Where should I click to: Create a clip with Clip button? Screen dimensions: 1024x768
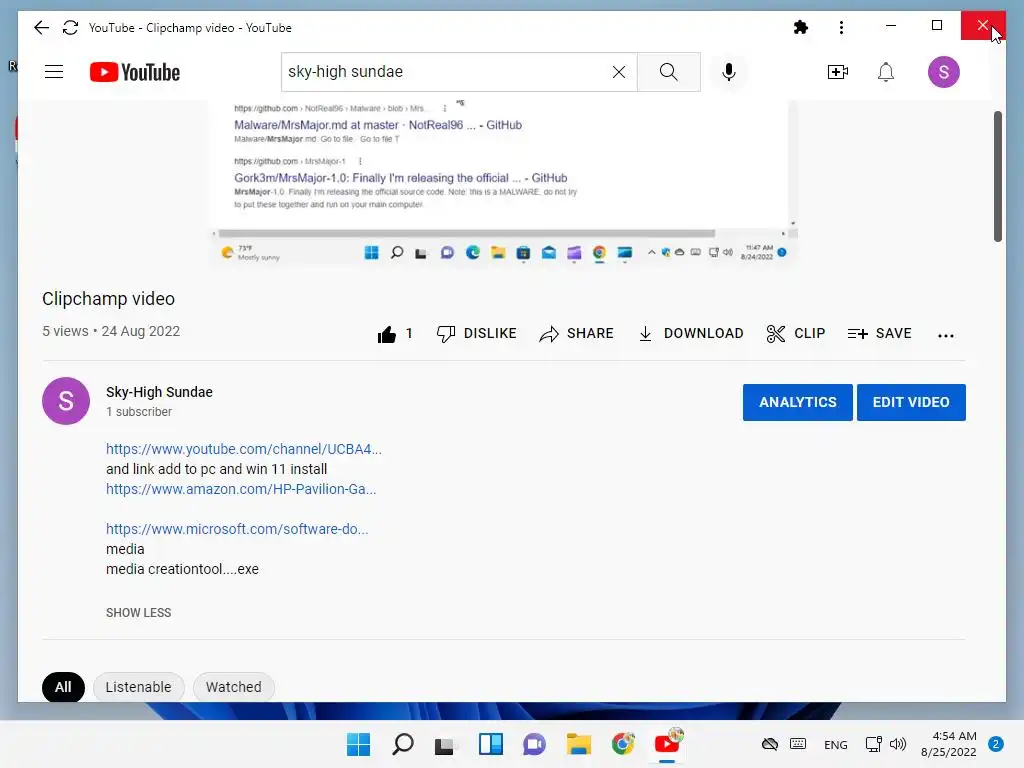pyautogui.click(x=796, y=334)
